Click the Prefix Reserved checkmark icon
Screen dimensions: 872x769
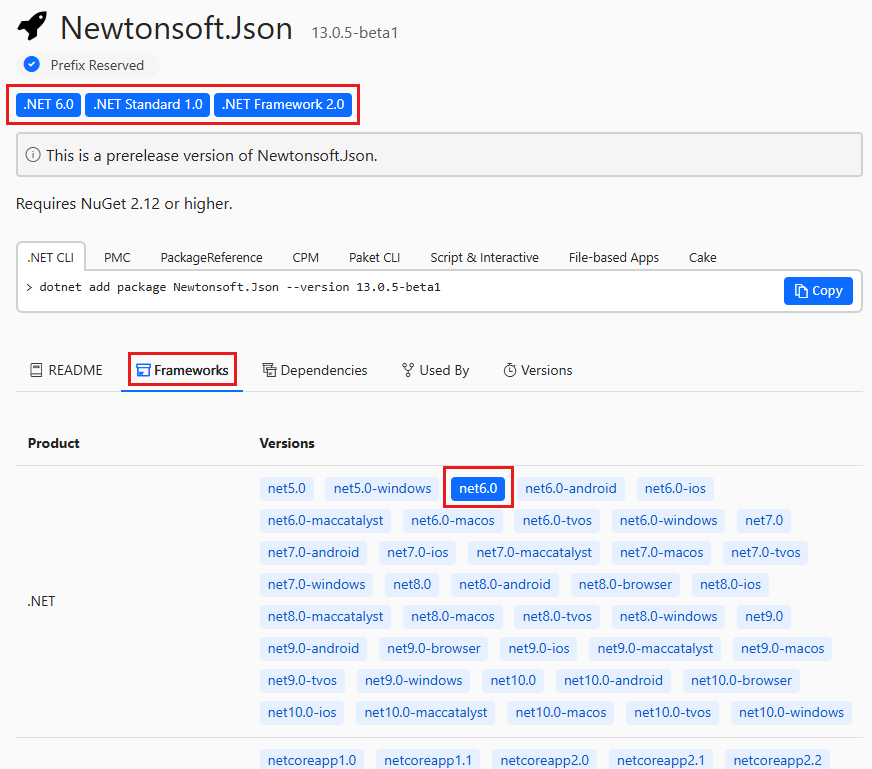32,65
